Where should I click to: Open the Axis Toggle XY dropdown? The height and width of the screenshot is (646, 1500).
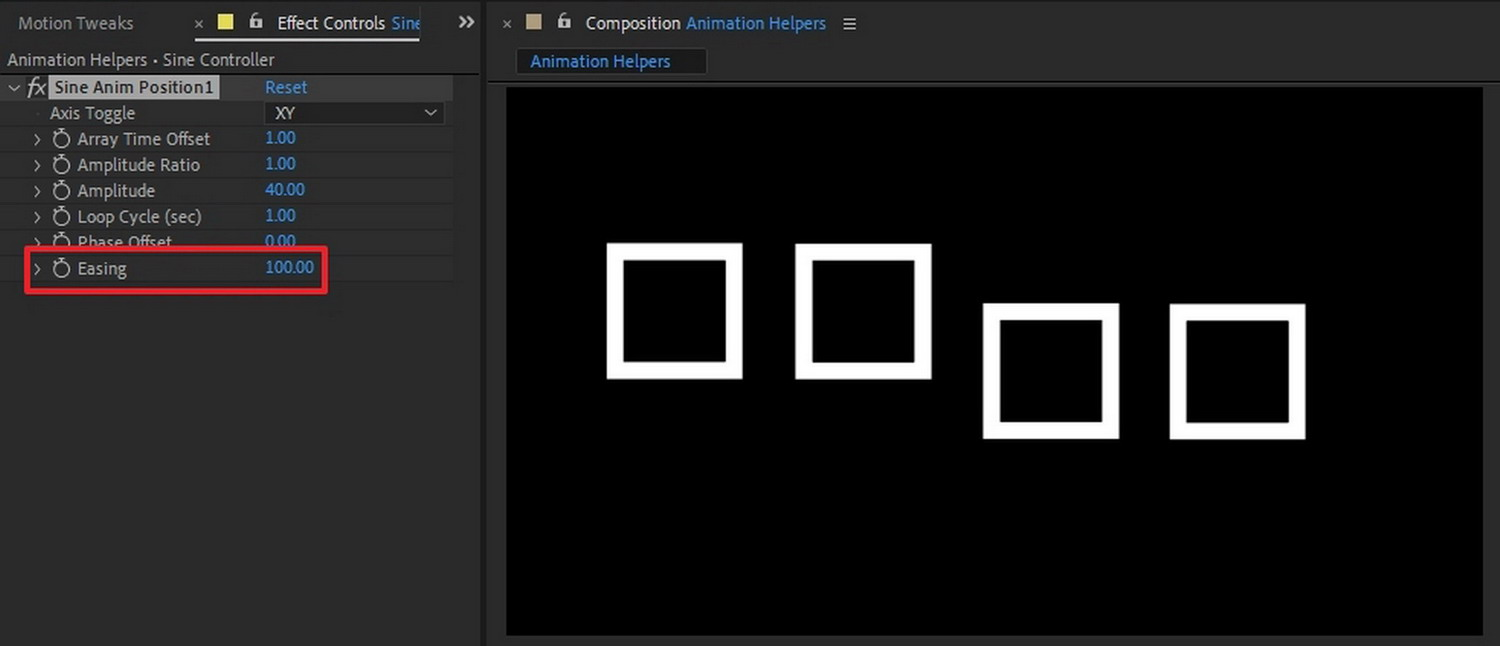(x=354, y=113)
